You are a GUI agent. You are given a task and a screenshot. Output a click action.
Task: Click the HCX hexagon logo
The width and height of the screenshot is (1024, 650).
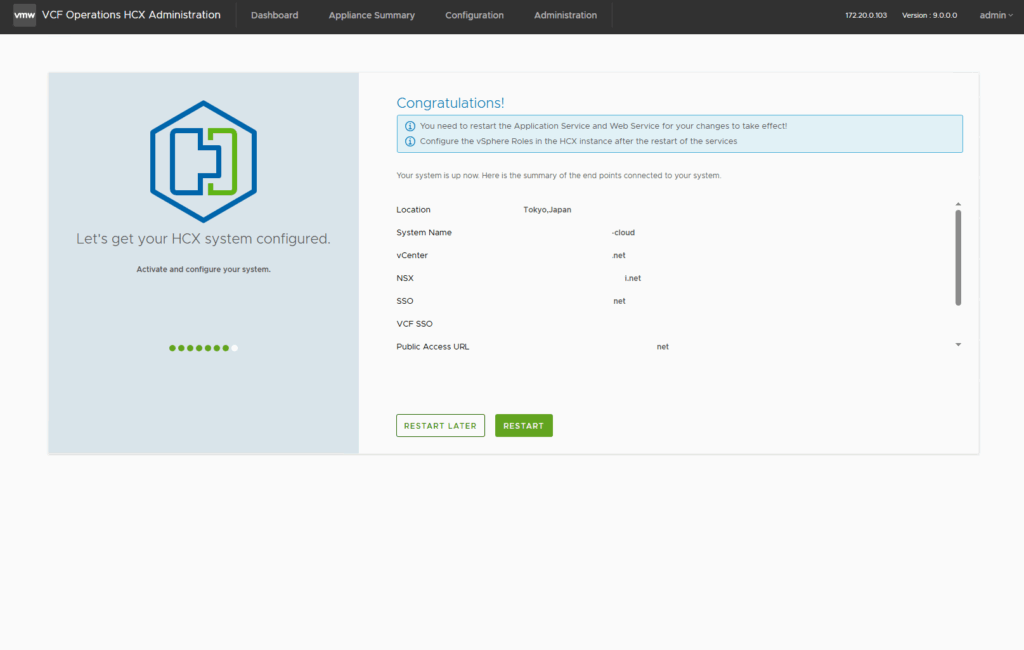tap(203, 161)
